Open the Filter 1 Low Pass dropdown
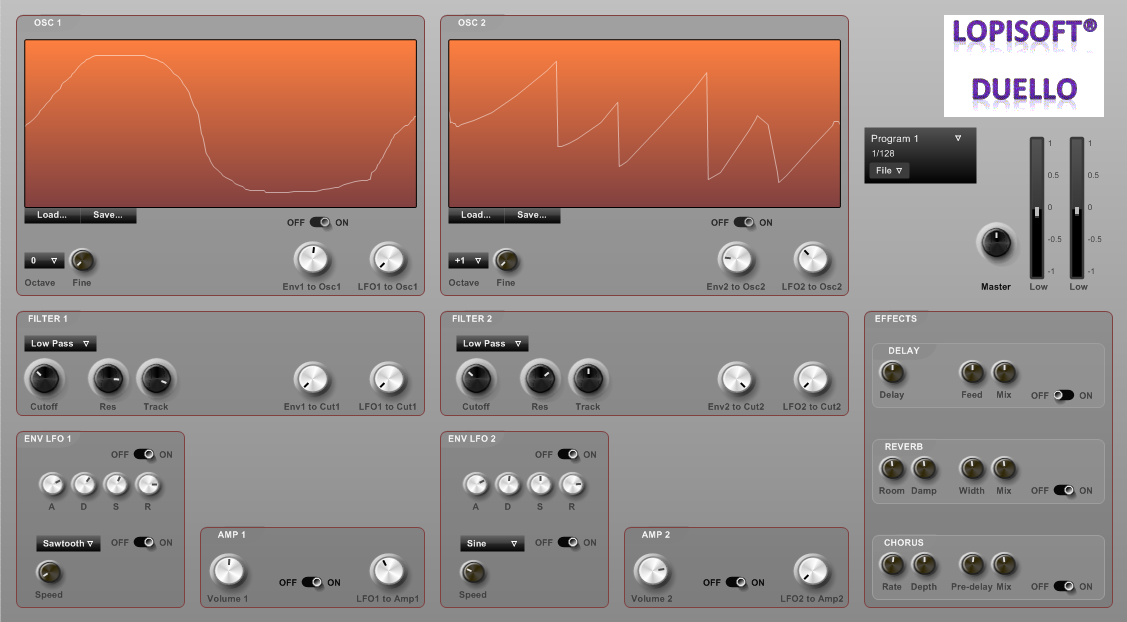 coord(61,344)
